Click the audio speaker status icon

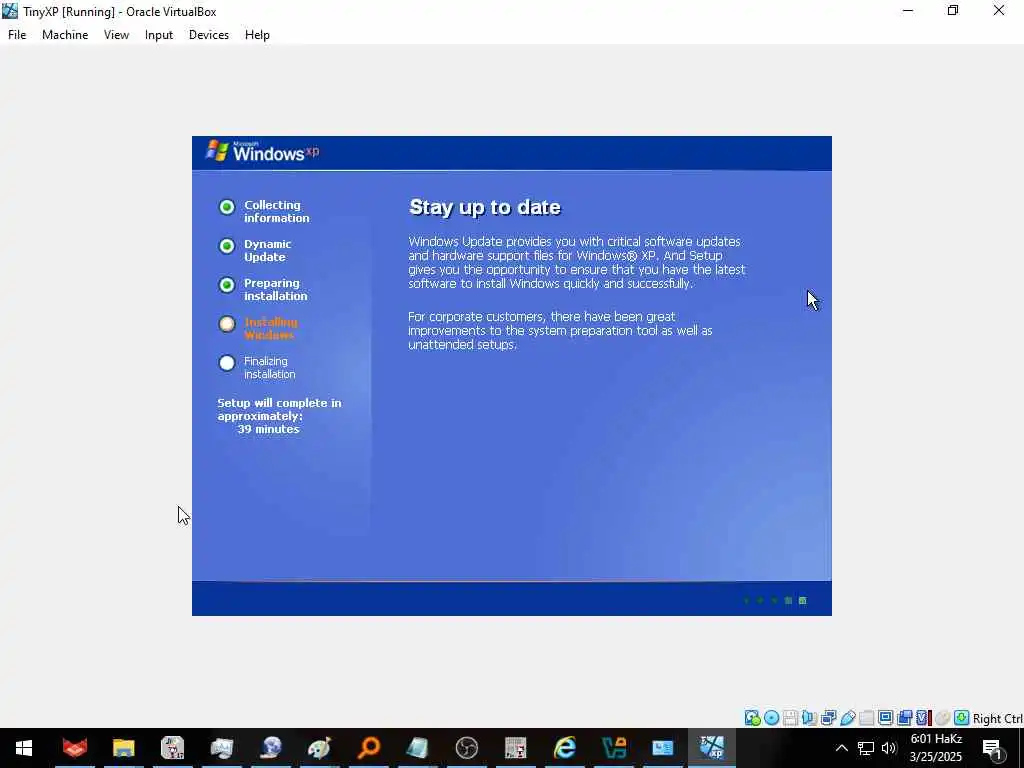click(809, 718)
